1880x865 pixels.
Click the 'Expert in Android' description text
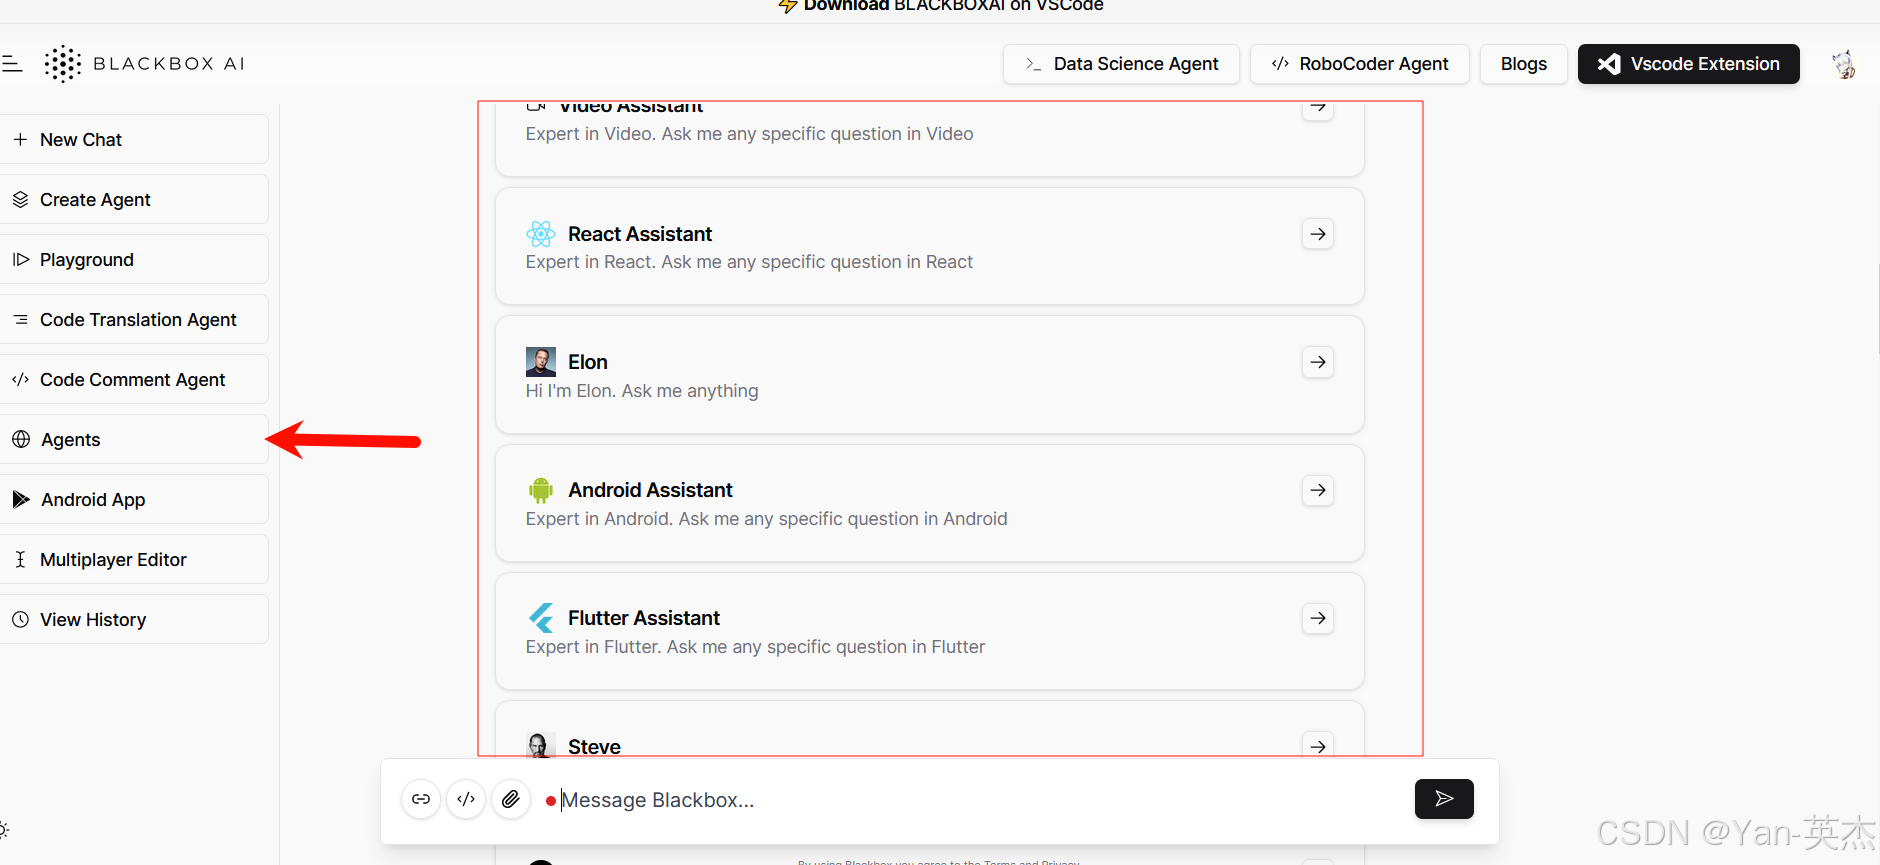click(x=766, y=519)
